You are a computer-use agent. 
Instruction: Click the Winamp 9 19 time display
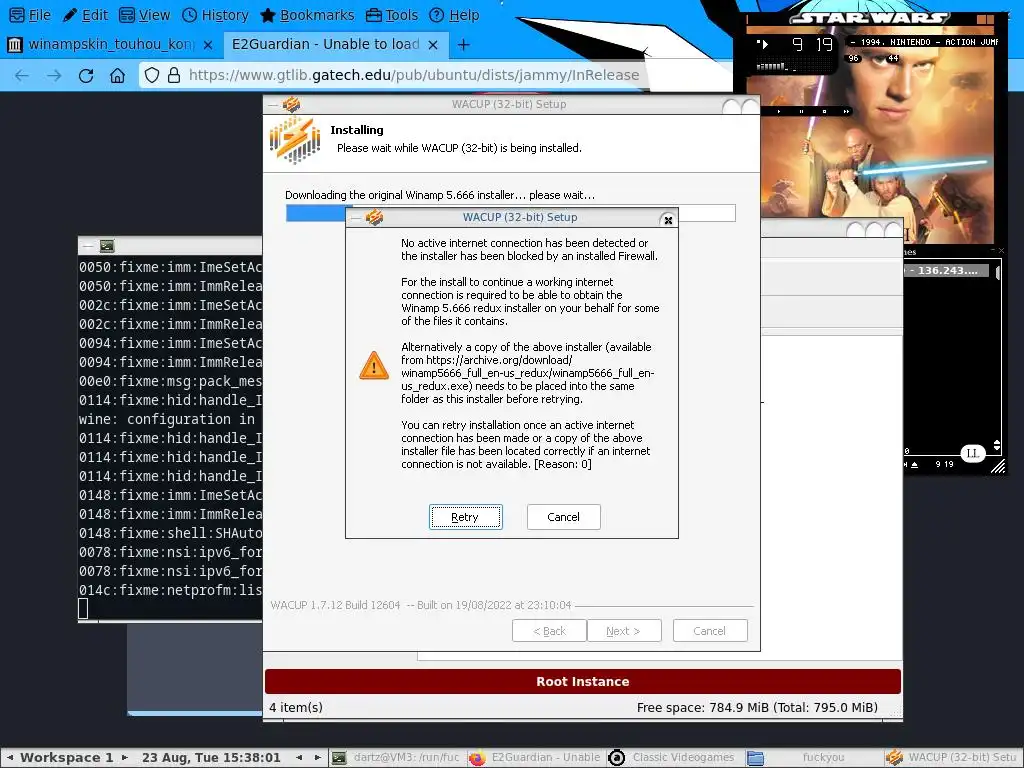(x=812, y=44)
